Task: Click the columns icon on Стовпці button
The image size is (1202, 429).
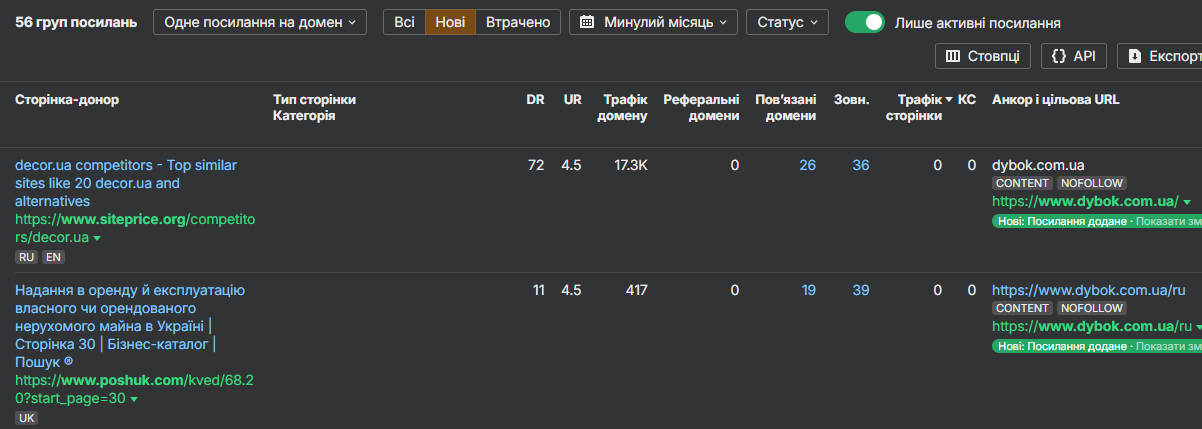Action: 953,56
